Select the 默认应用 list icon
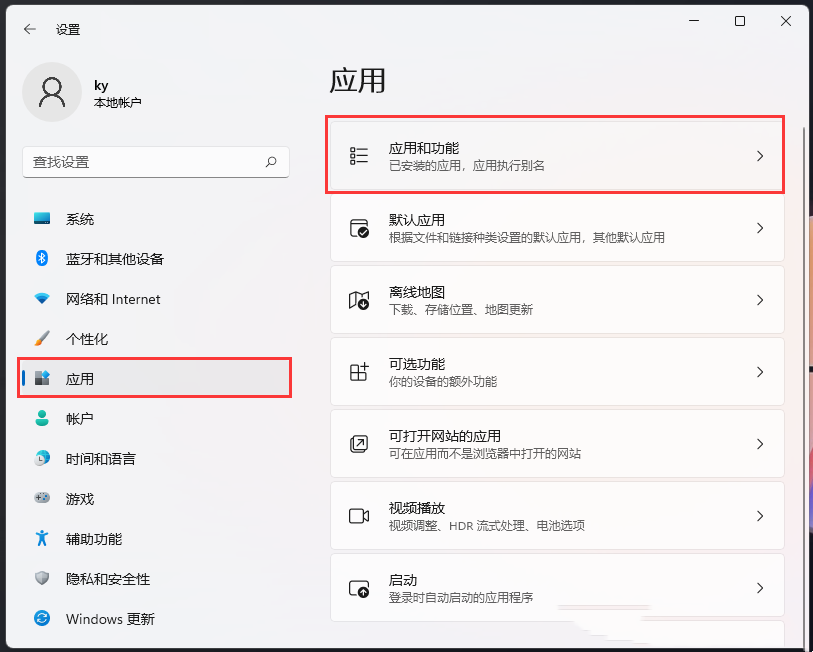 coord(359,228)
